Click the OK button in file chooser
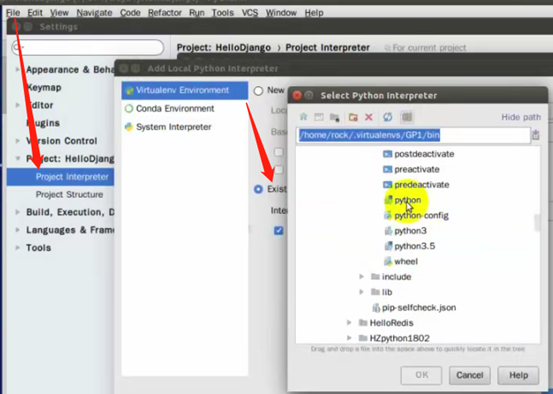Image resolution: width=553 pixels, height=394 pixels. point(421,375)
